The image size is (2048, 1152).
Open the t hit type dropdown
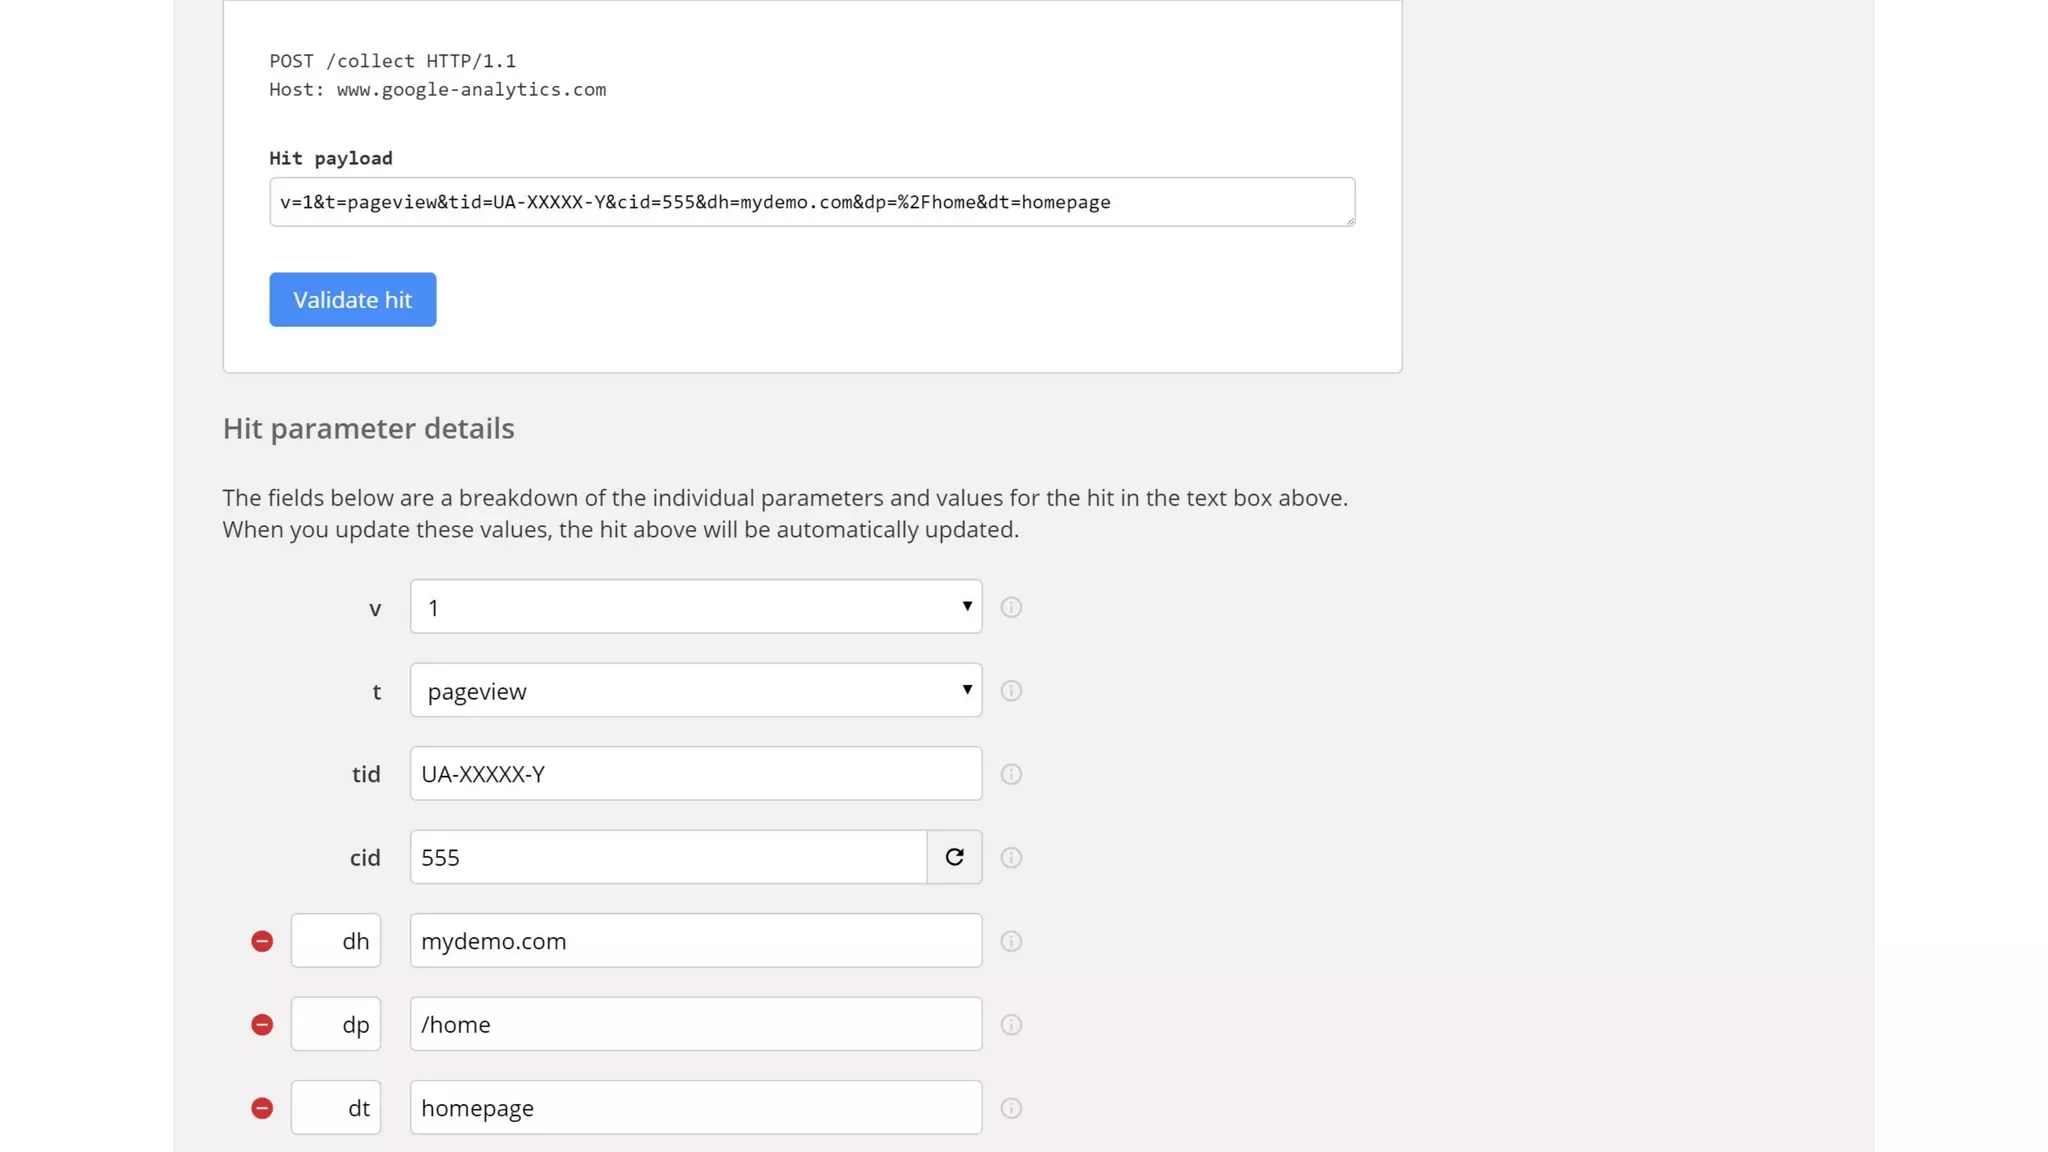pyautogui.click(x=695, y=690)
